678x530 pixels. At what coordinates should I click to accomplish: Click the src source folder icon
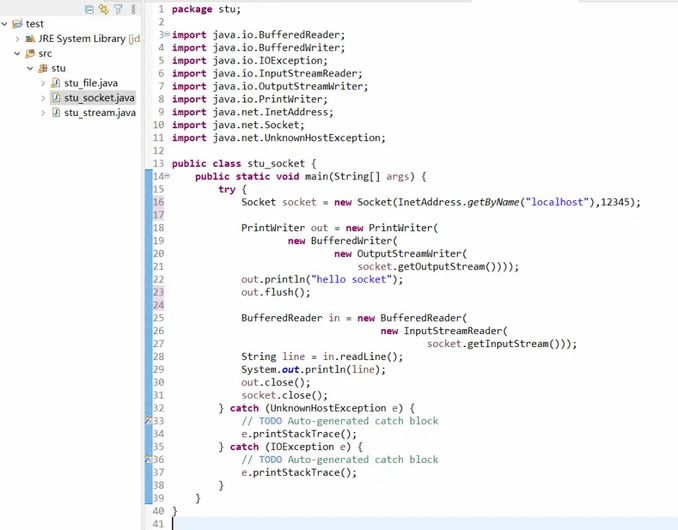click(x=30, y=53)
